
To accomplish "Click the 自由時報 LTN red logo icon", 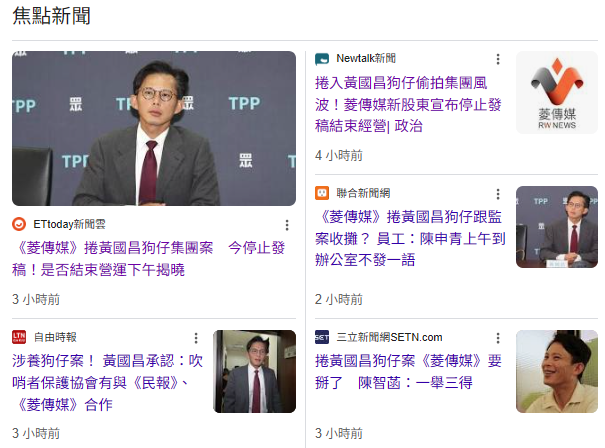I will 19,337.
